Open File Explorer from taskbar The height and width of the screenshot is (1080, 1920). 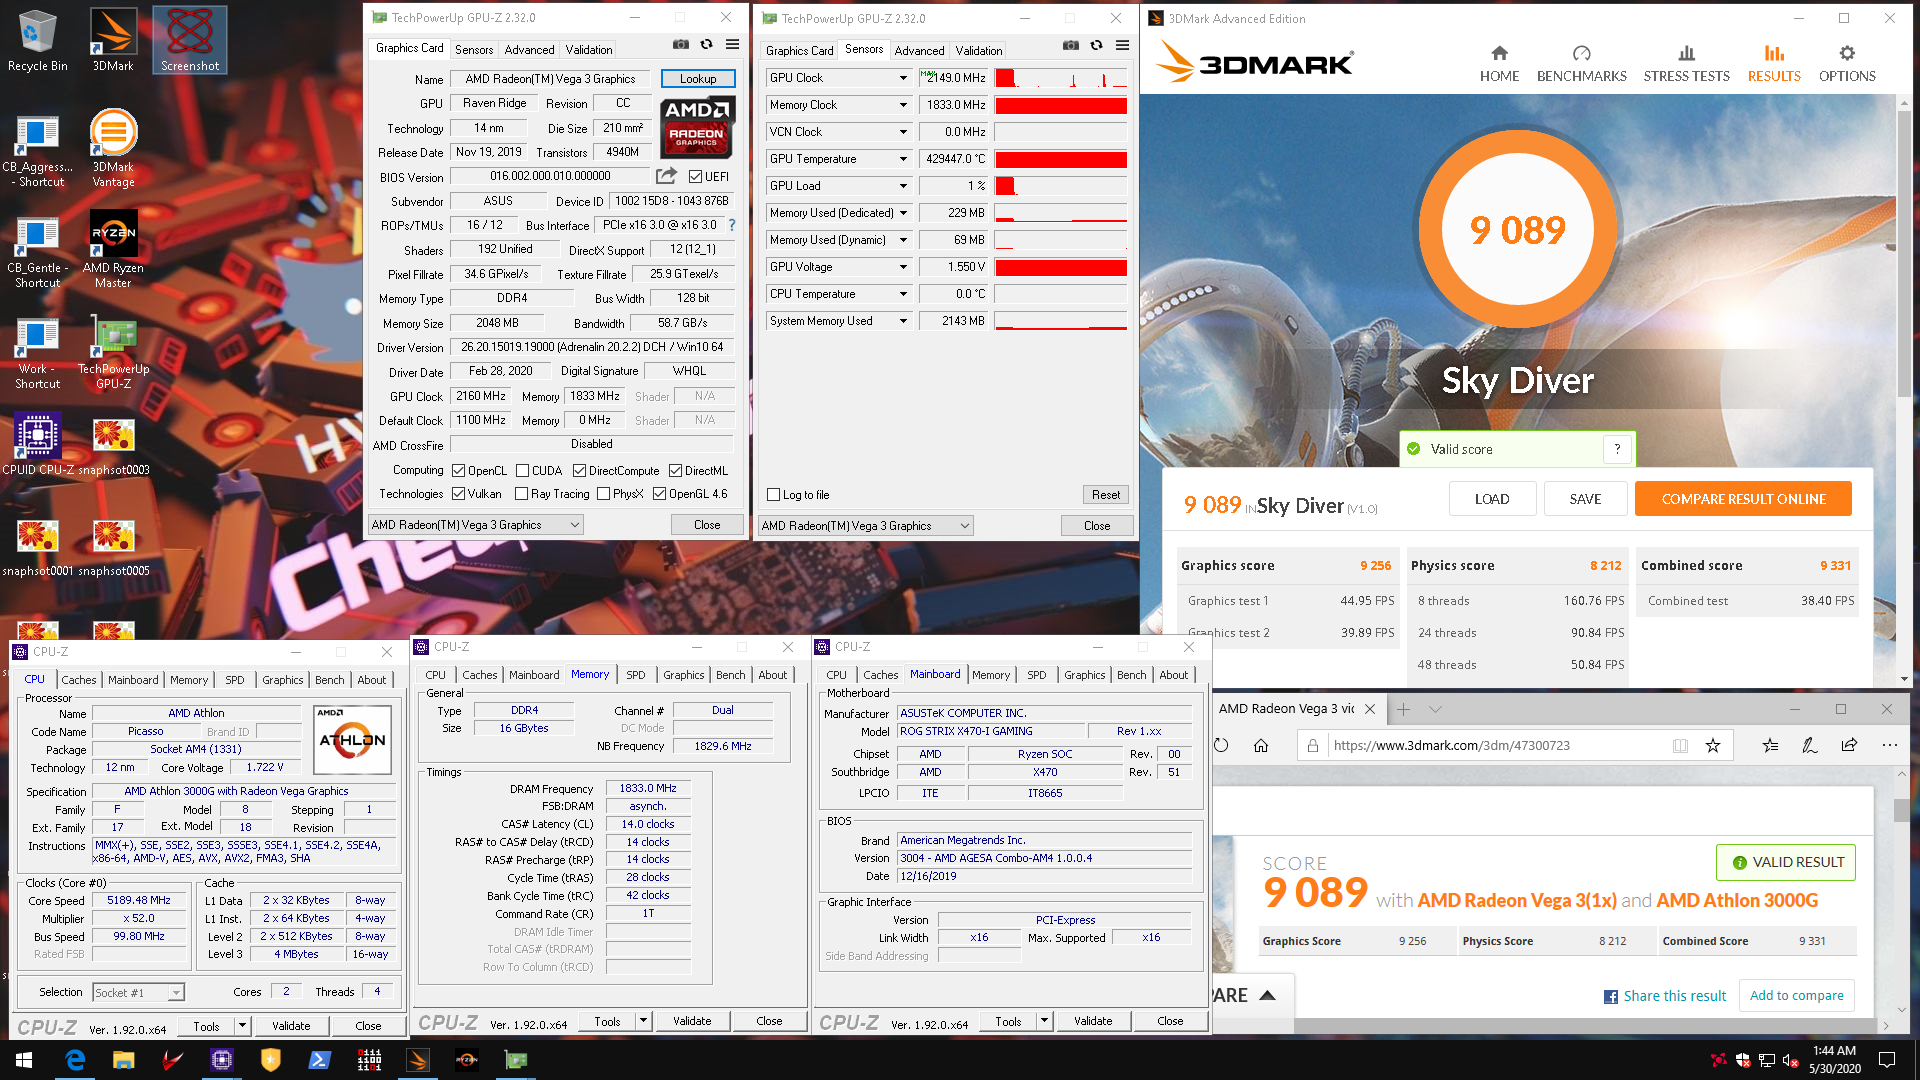[x=123, y=1060]
